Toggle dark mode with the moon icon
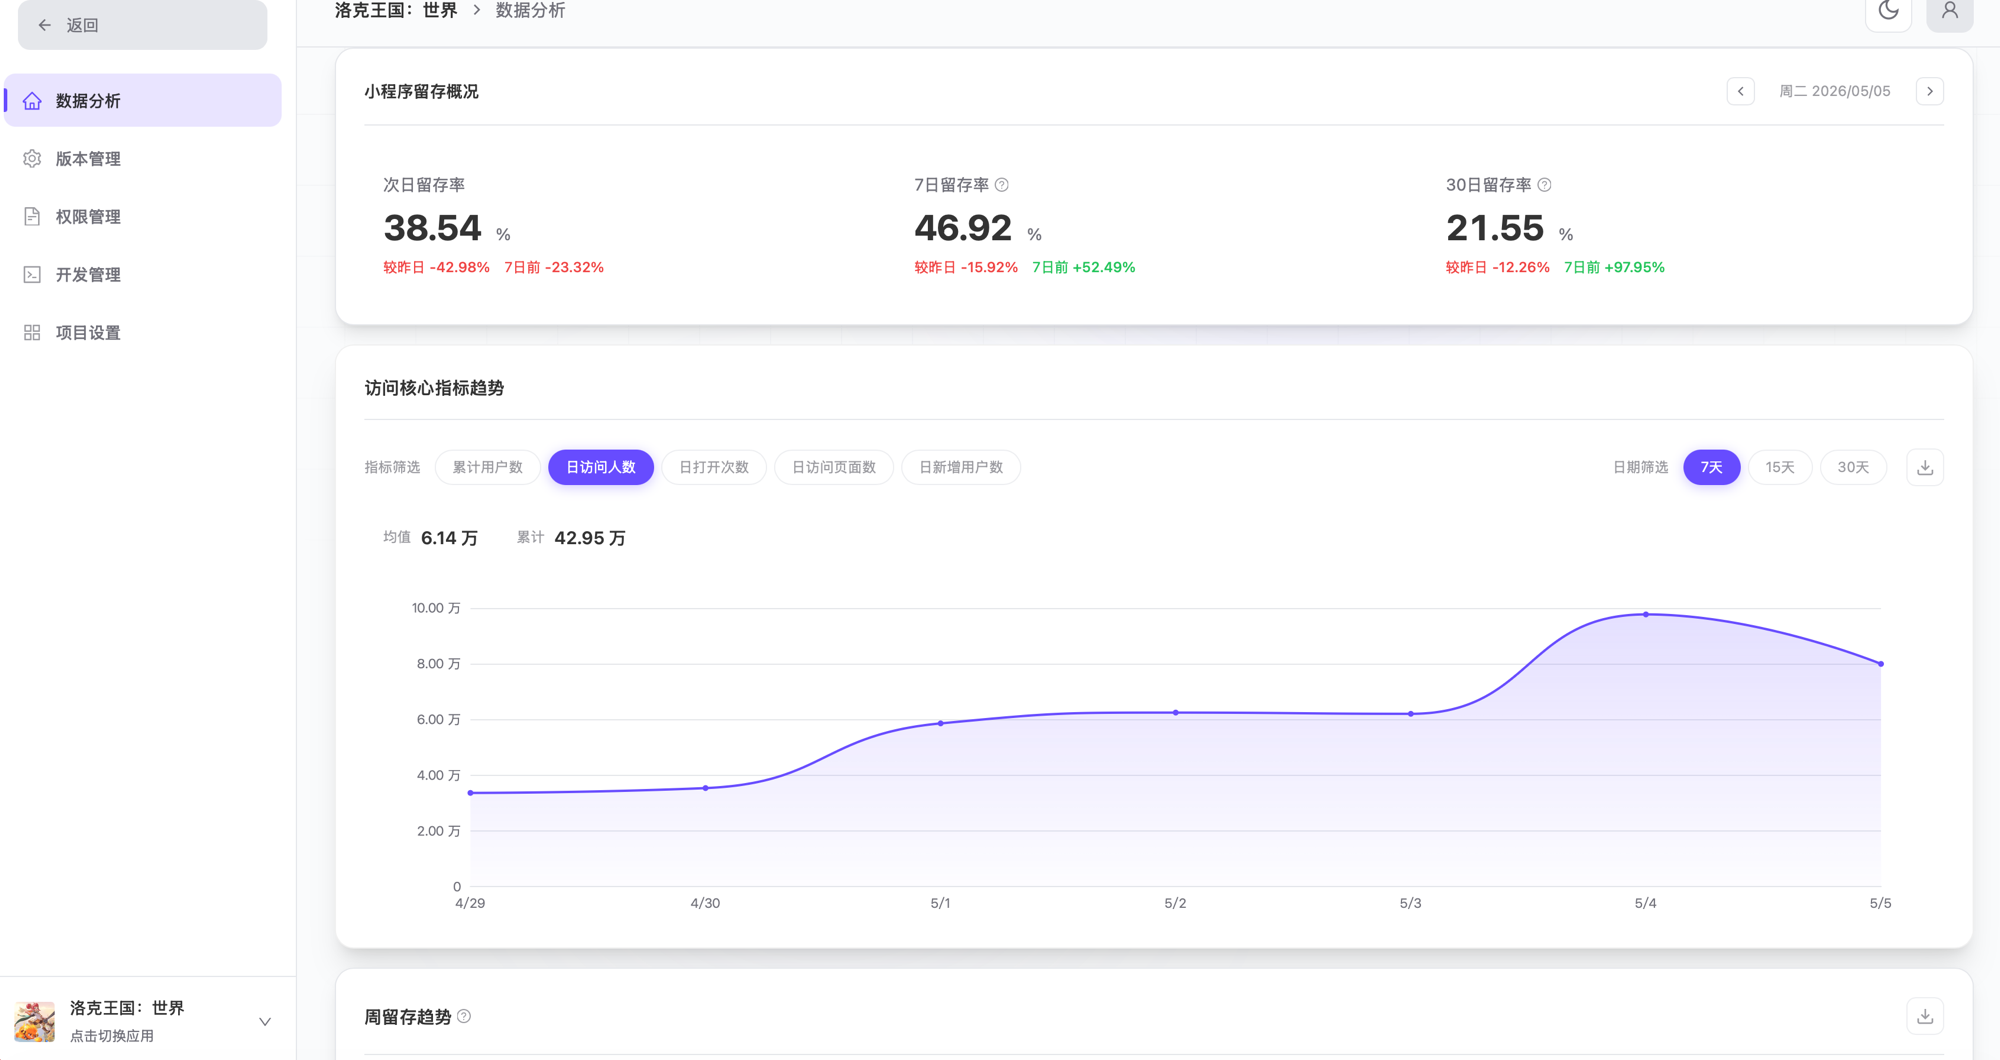The height and width of the screenshot is (1060, 2000). [1888, 11]
